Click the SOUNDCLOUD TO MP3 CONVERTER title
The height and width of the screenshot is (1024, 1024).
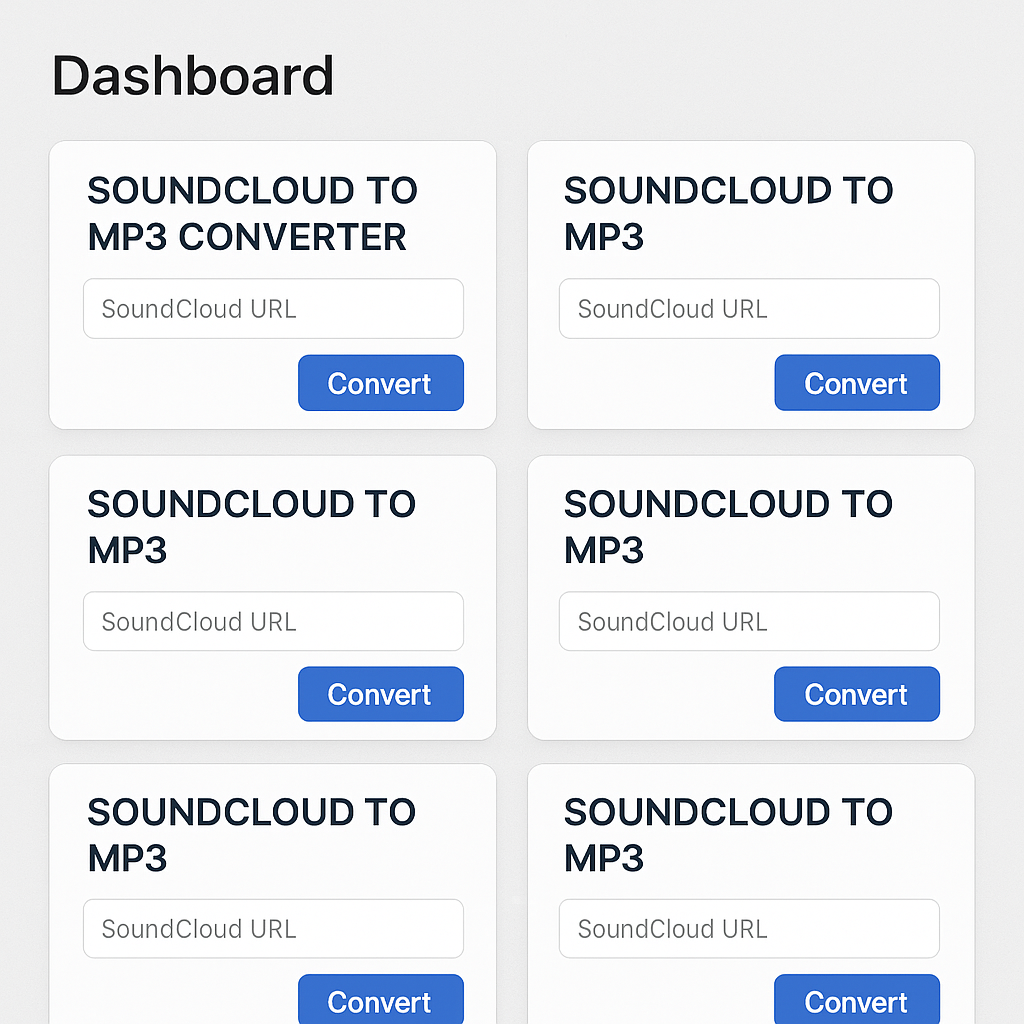point(252,213)
